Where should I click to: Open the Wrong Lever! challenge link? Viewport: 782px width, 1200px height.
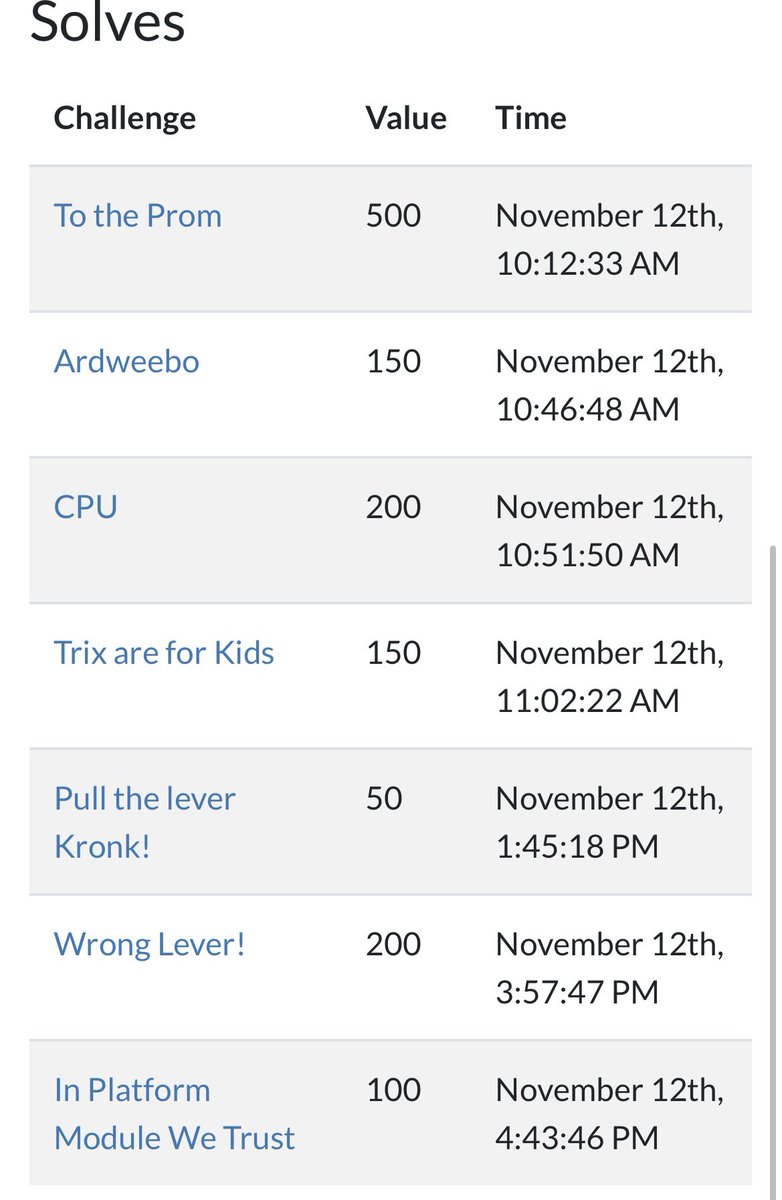[149, 944]
